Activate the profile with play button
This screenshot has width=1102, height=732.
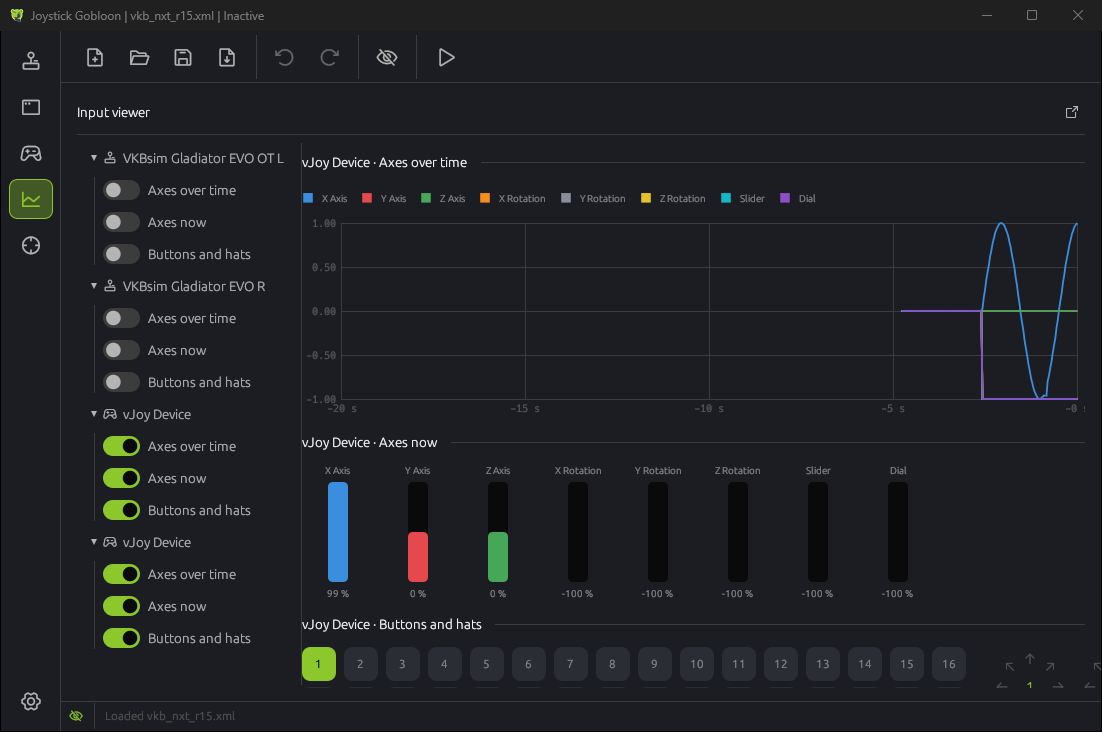[x=446, y=58]
